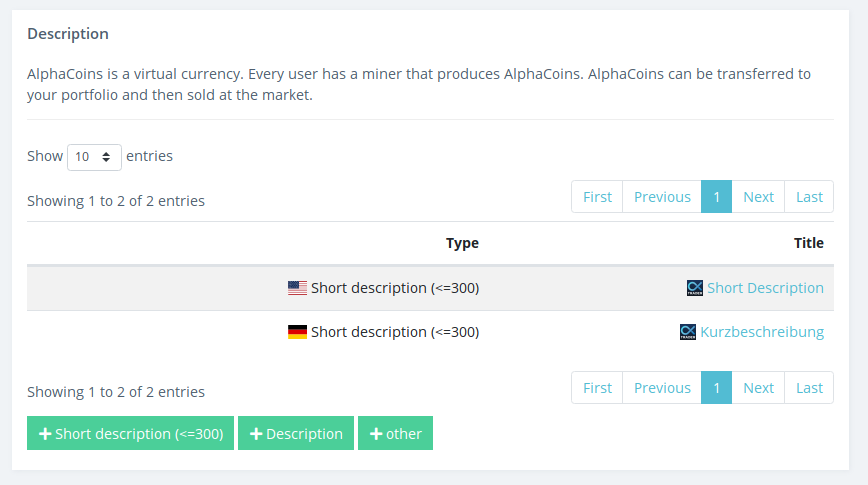Go to First page in top pagination
Viewport: 868px width, 485px height.
tap(597, 197)
